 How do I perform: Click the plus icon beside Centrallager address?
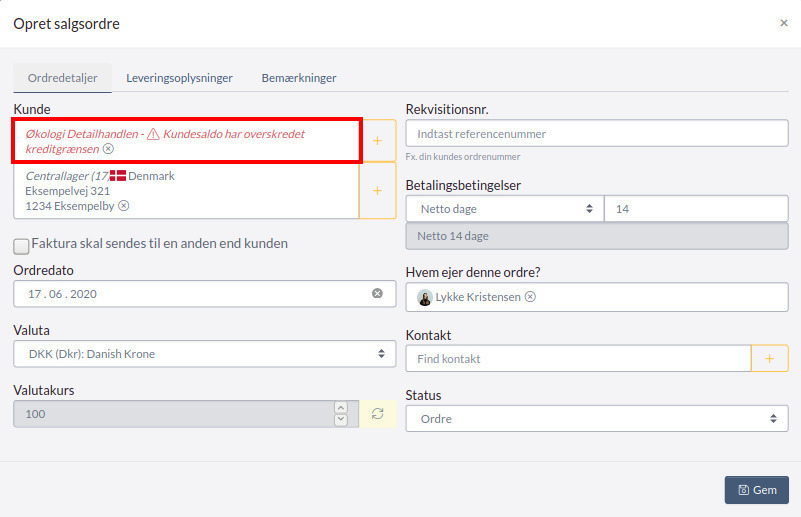[x=377, y=190]
